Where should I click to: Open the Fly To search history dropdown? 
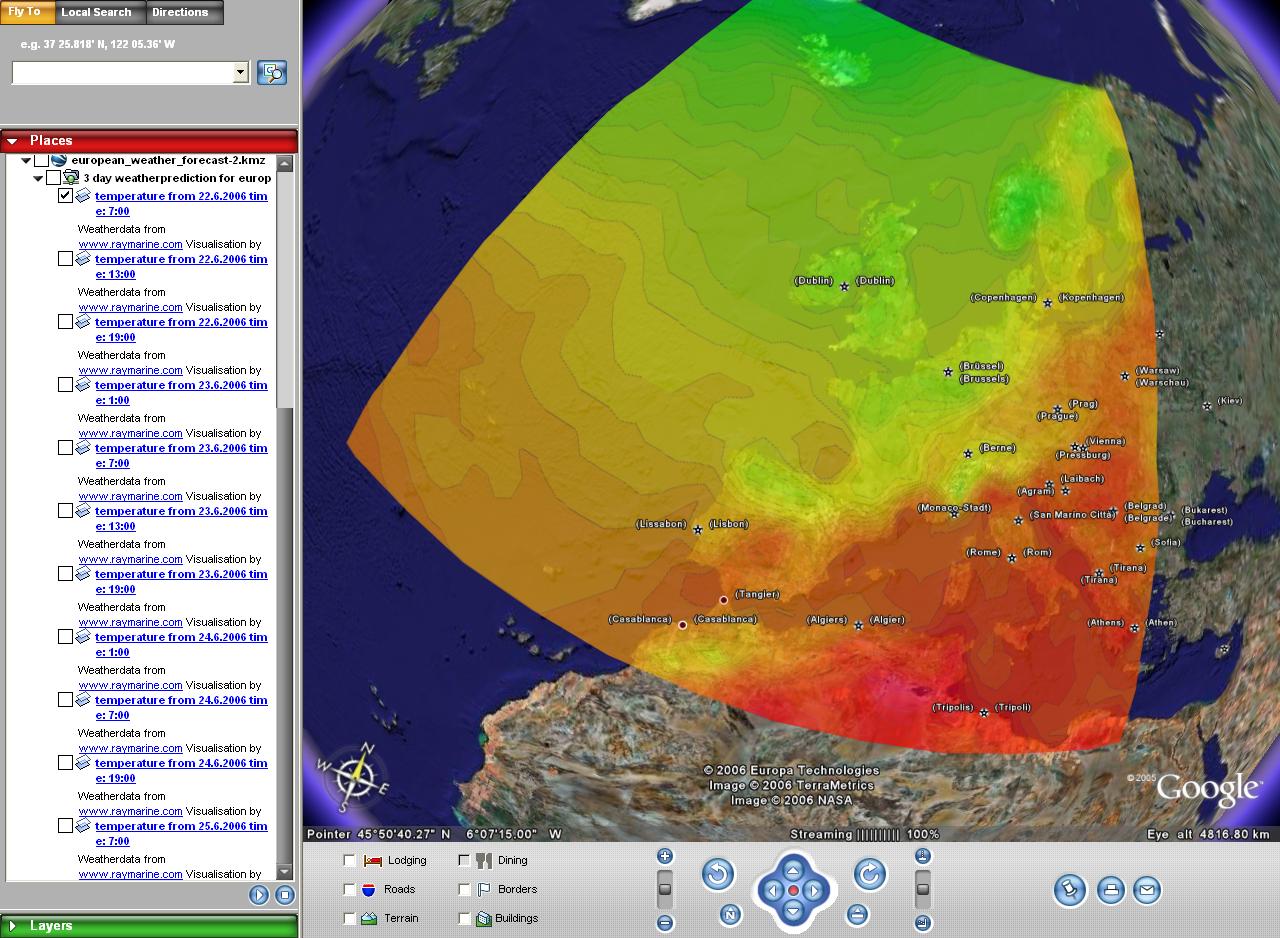[240, 73]
